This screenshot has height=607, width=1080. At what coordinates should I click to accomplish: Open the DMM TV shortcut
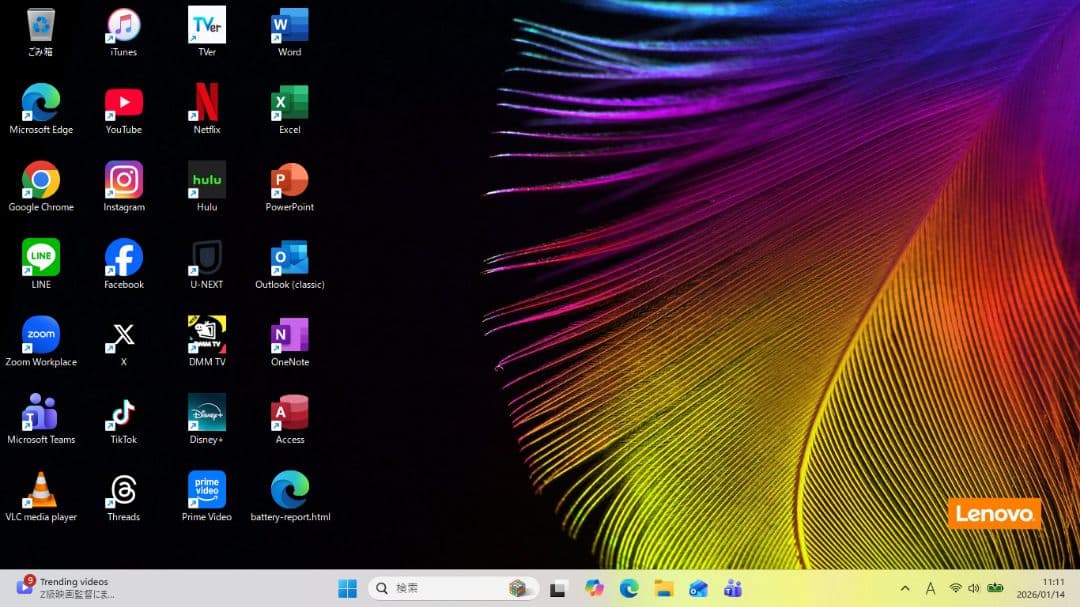(205, 335)
